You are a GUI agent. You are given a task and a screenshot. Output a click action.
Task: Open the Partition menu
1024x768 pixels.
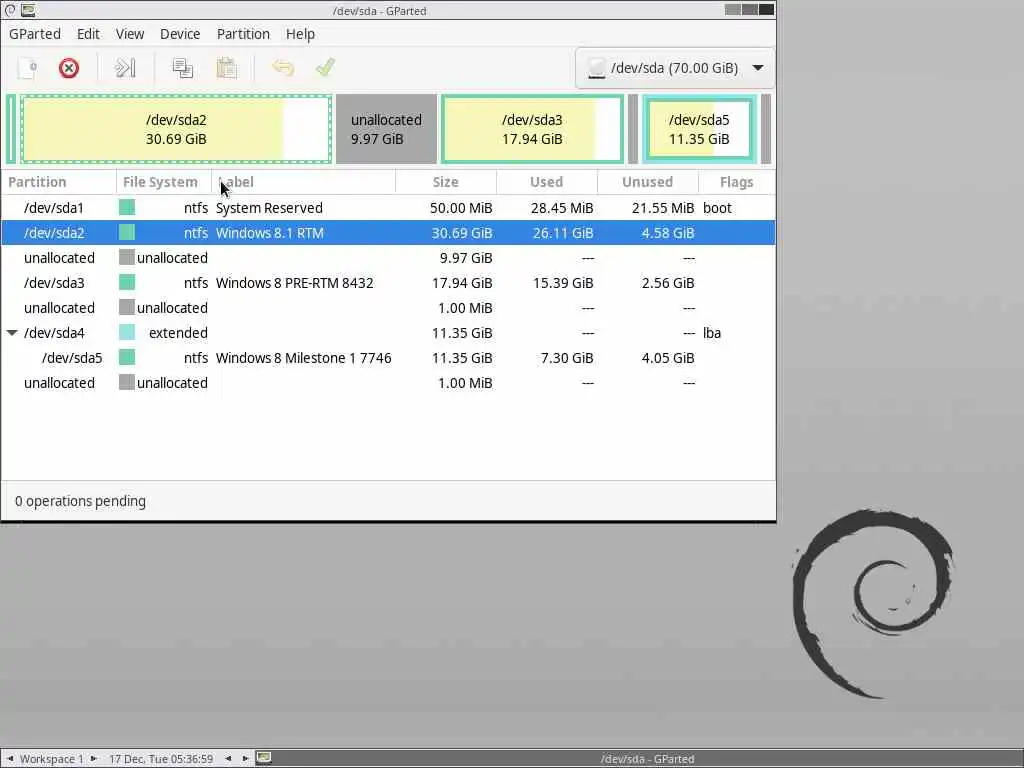[243, 34]
